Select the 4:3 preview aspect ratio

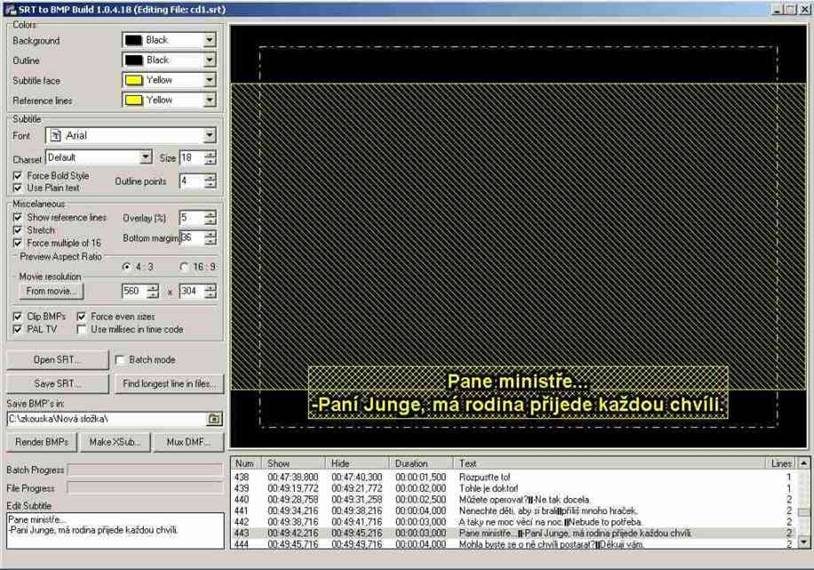point(126,267)
